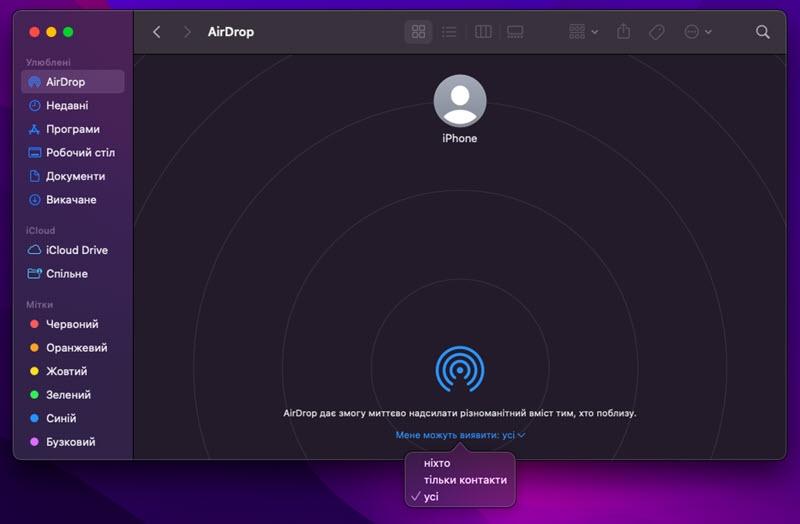Select the Зелений green tag
The width and height of the screenshot is (800, 524).
[x=73, y=394]
